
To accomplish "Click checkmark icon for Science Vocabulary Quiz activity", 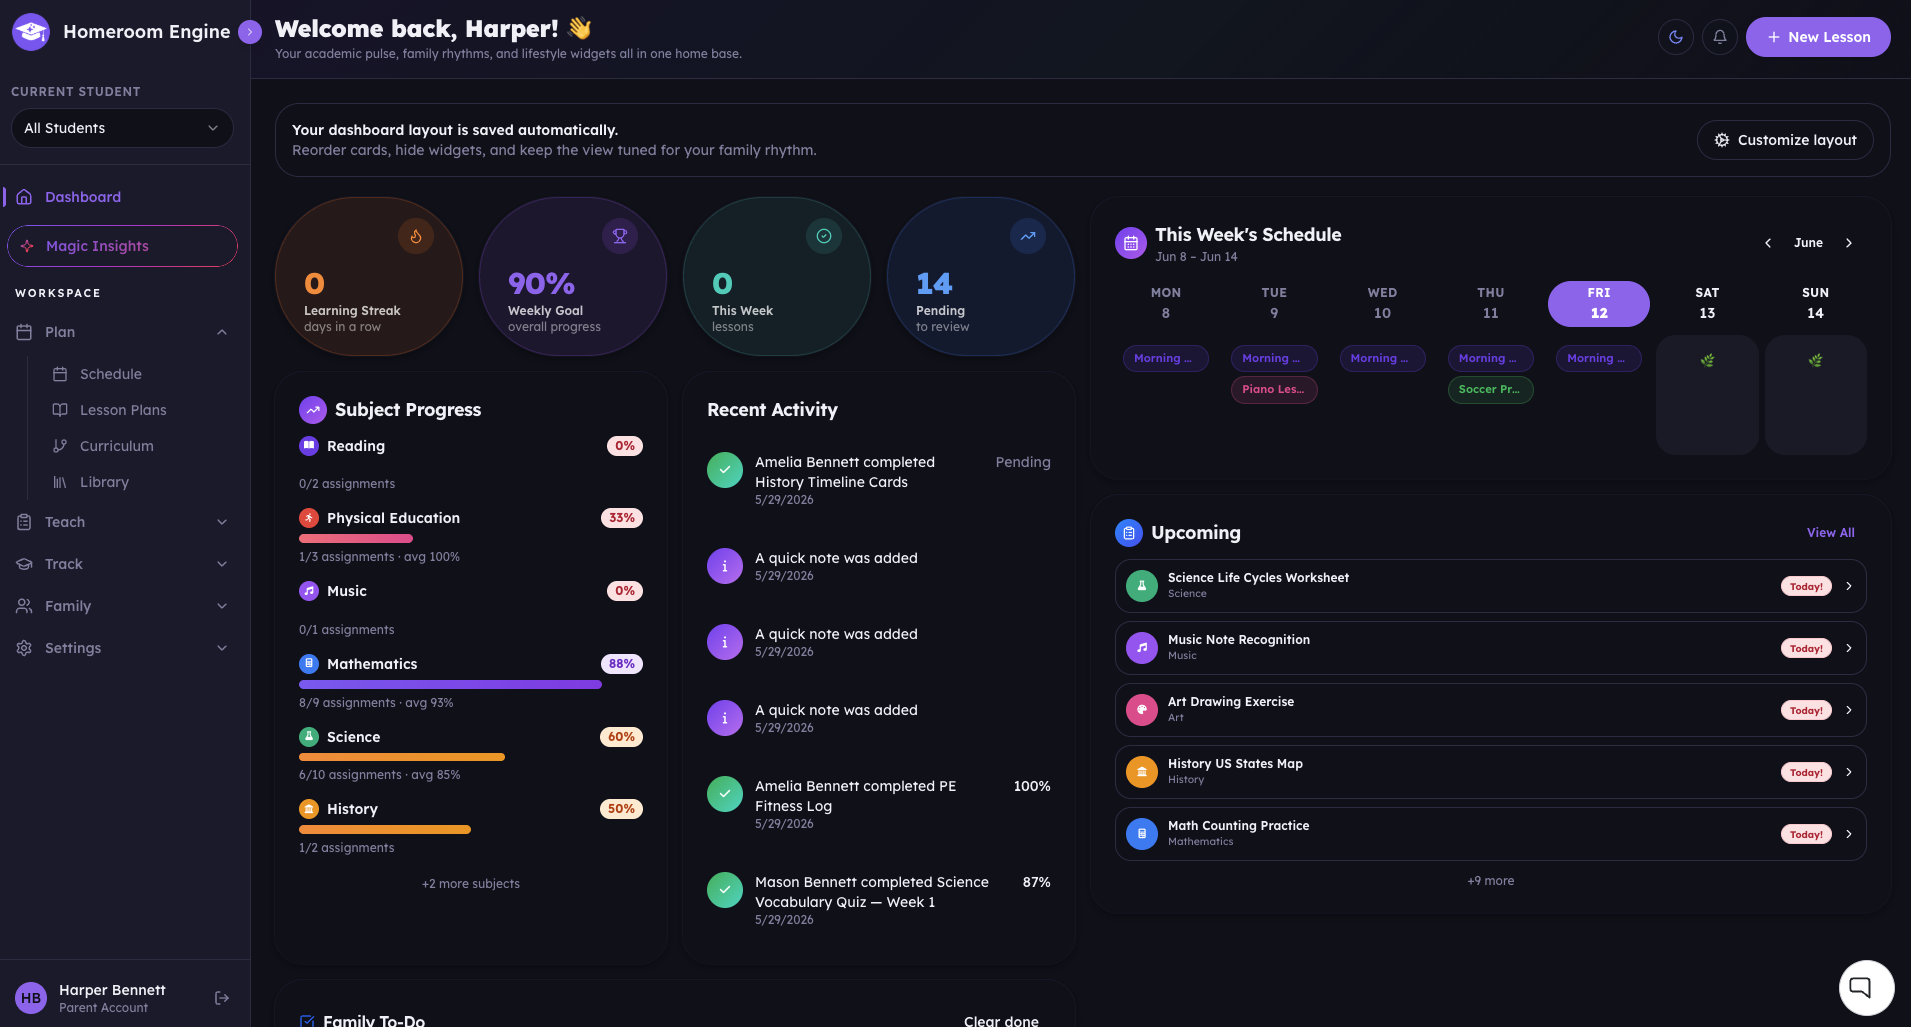I will (x=725, y=890).
